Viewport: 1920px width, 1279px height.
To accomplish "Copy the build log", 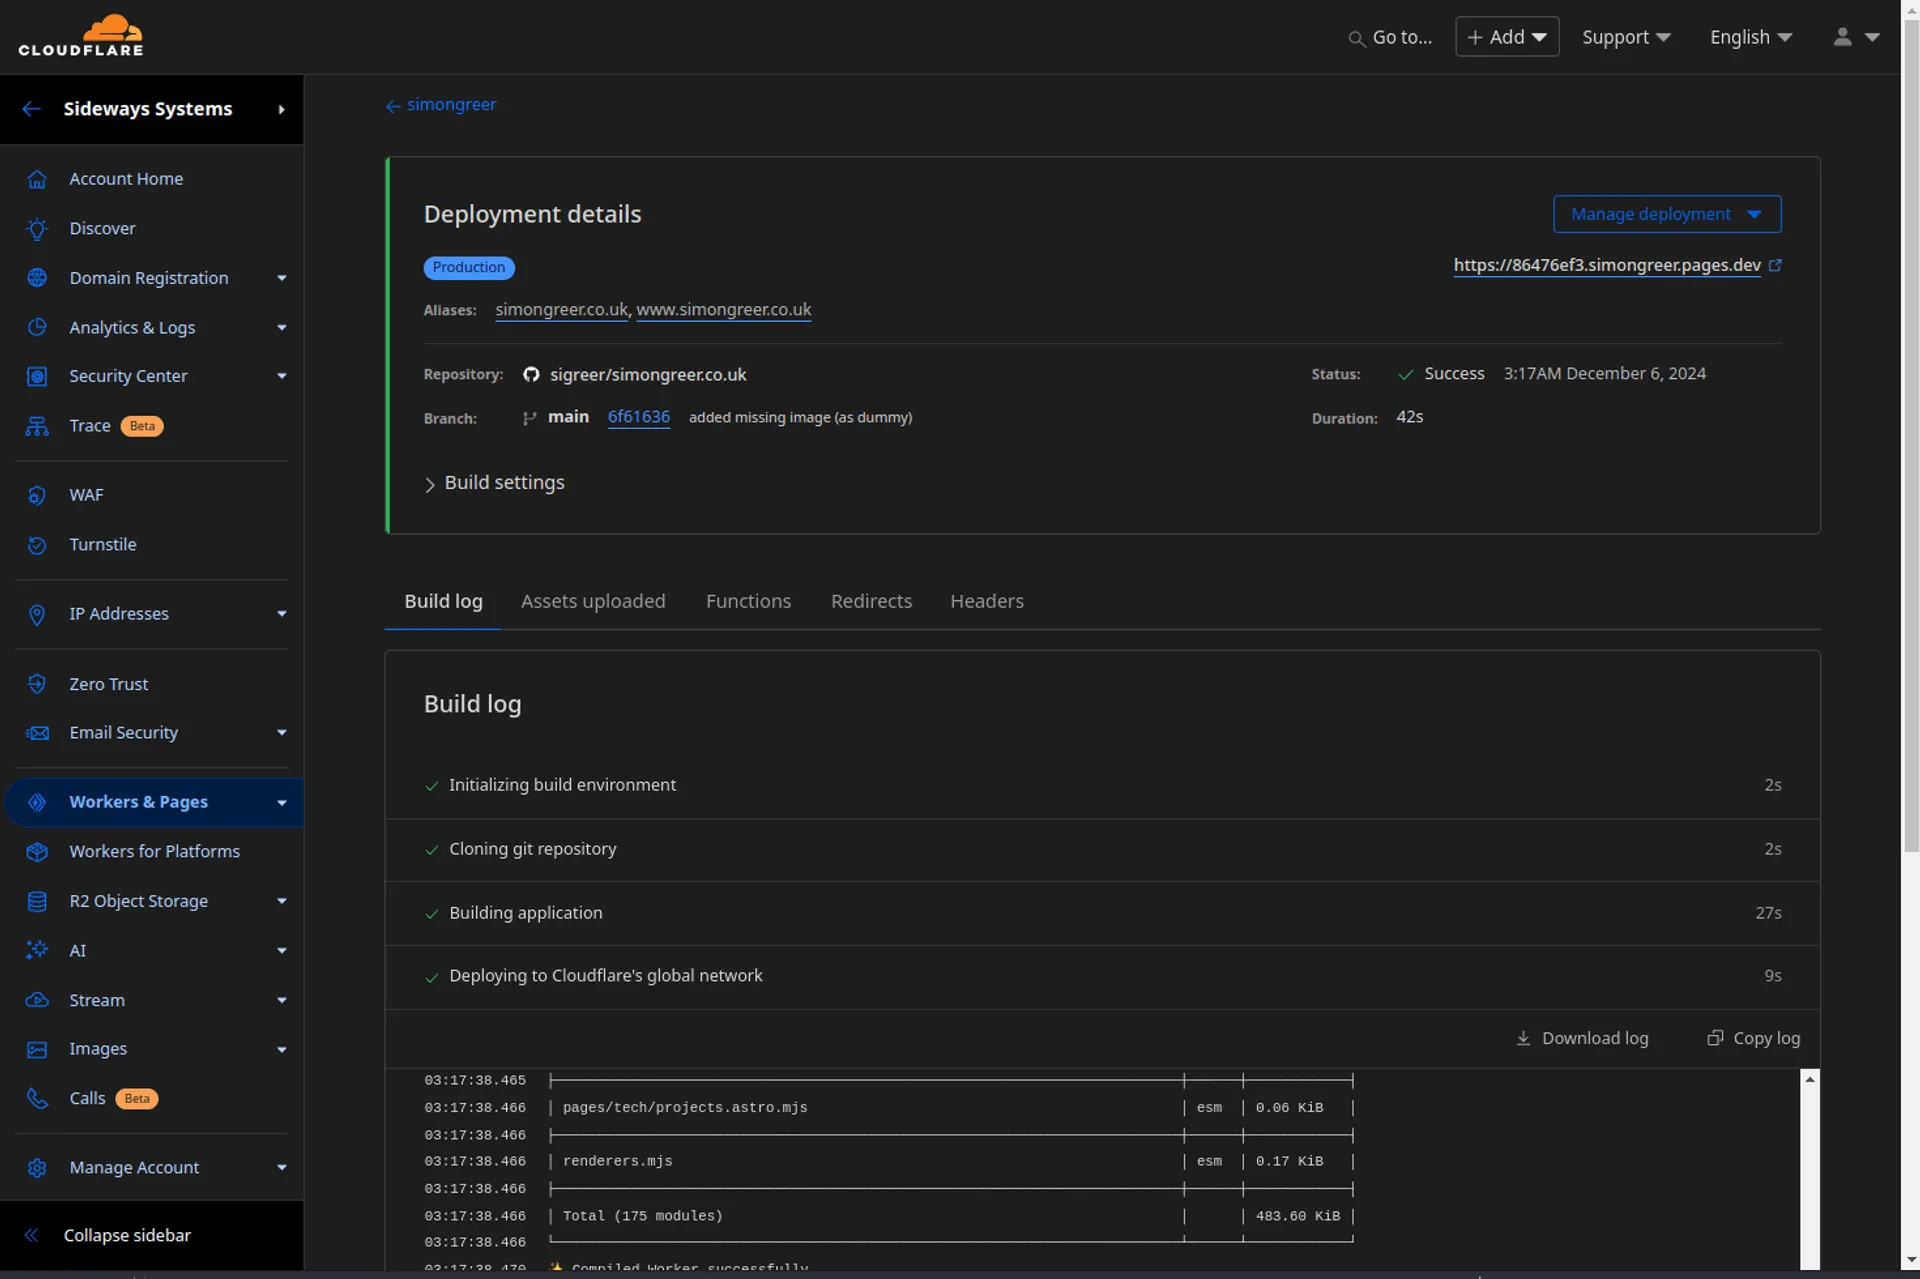I will click(x=1753, y=1038).
